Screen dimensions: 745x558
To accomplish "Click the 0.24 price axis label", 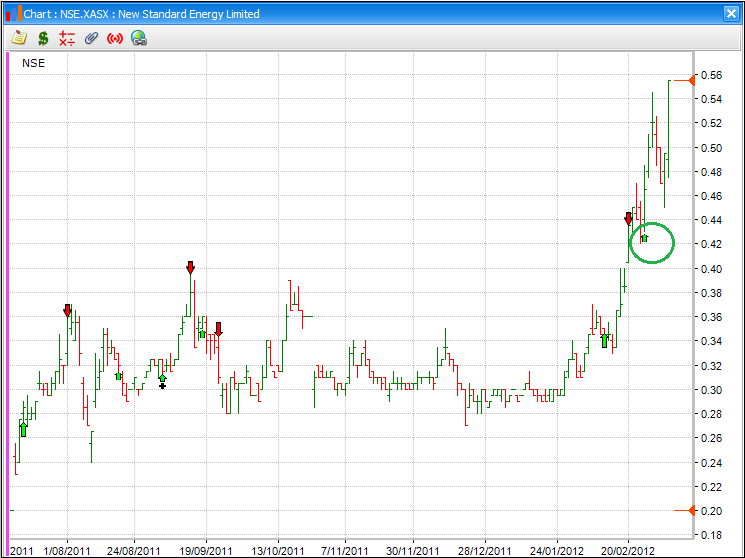I will 711,463.
